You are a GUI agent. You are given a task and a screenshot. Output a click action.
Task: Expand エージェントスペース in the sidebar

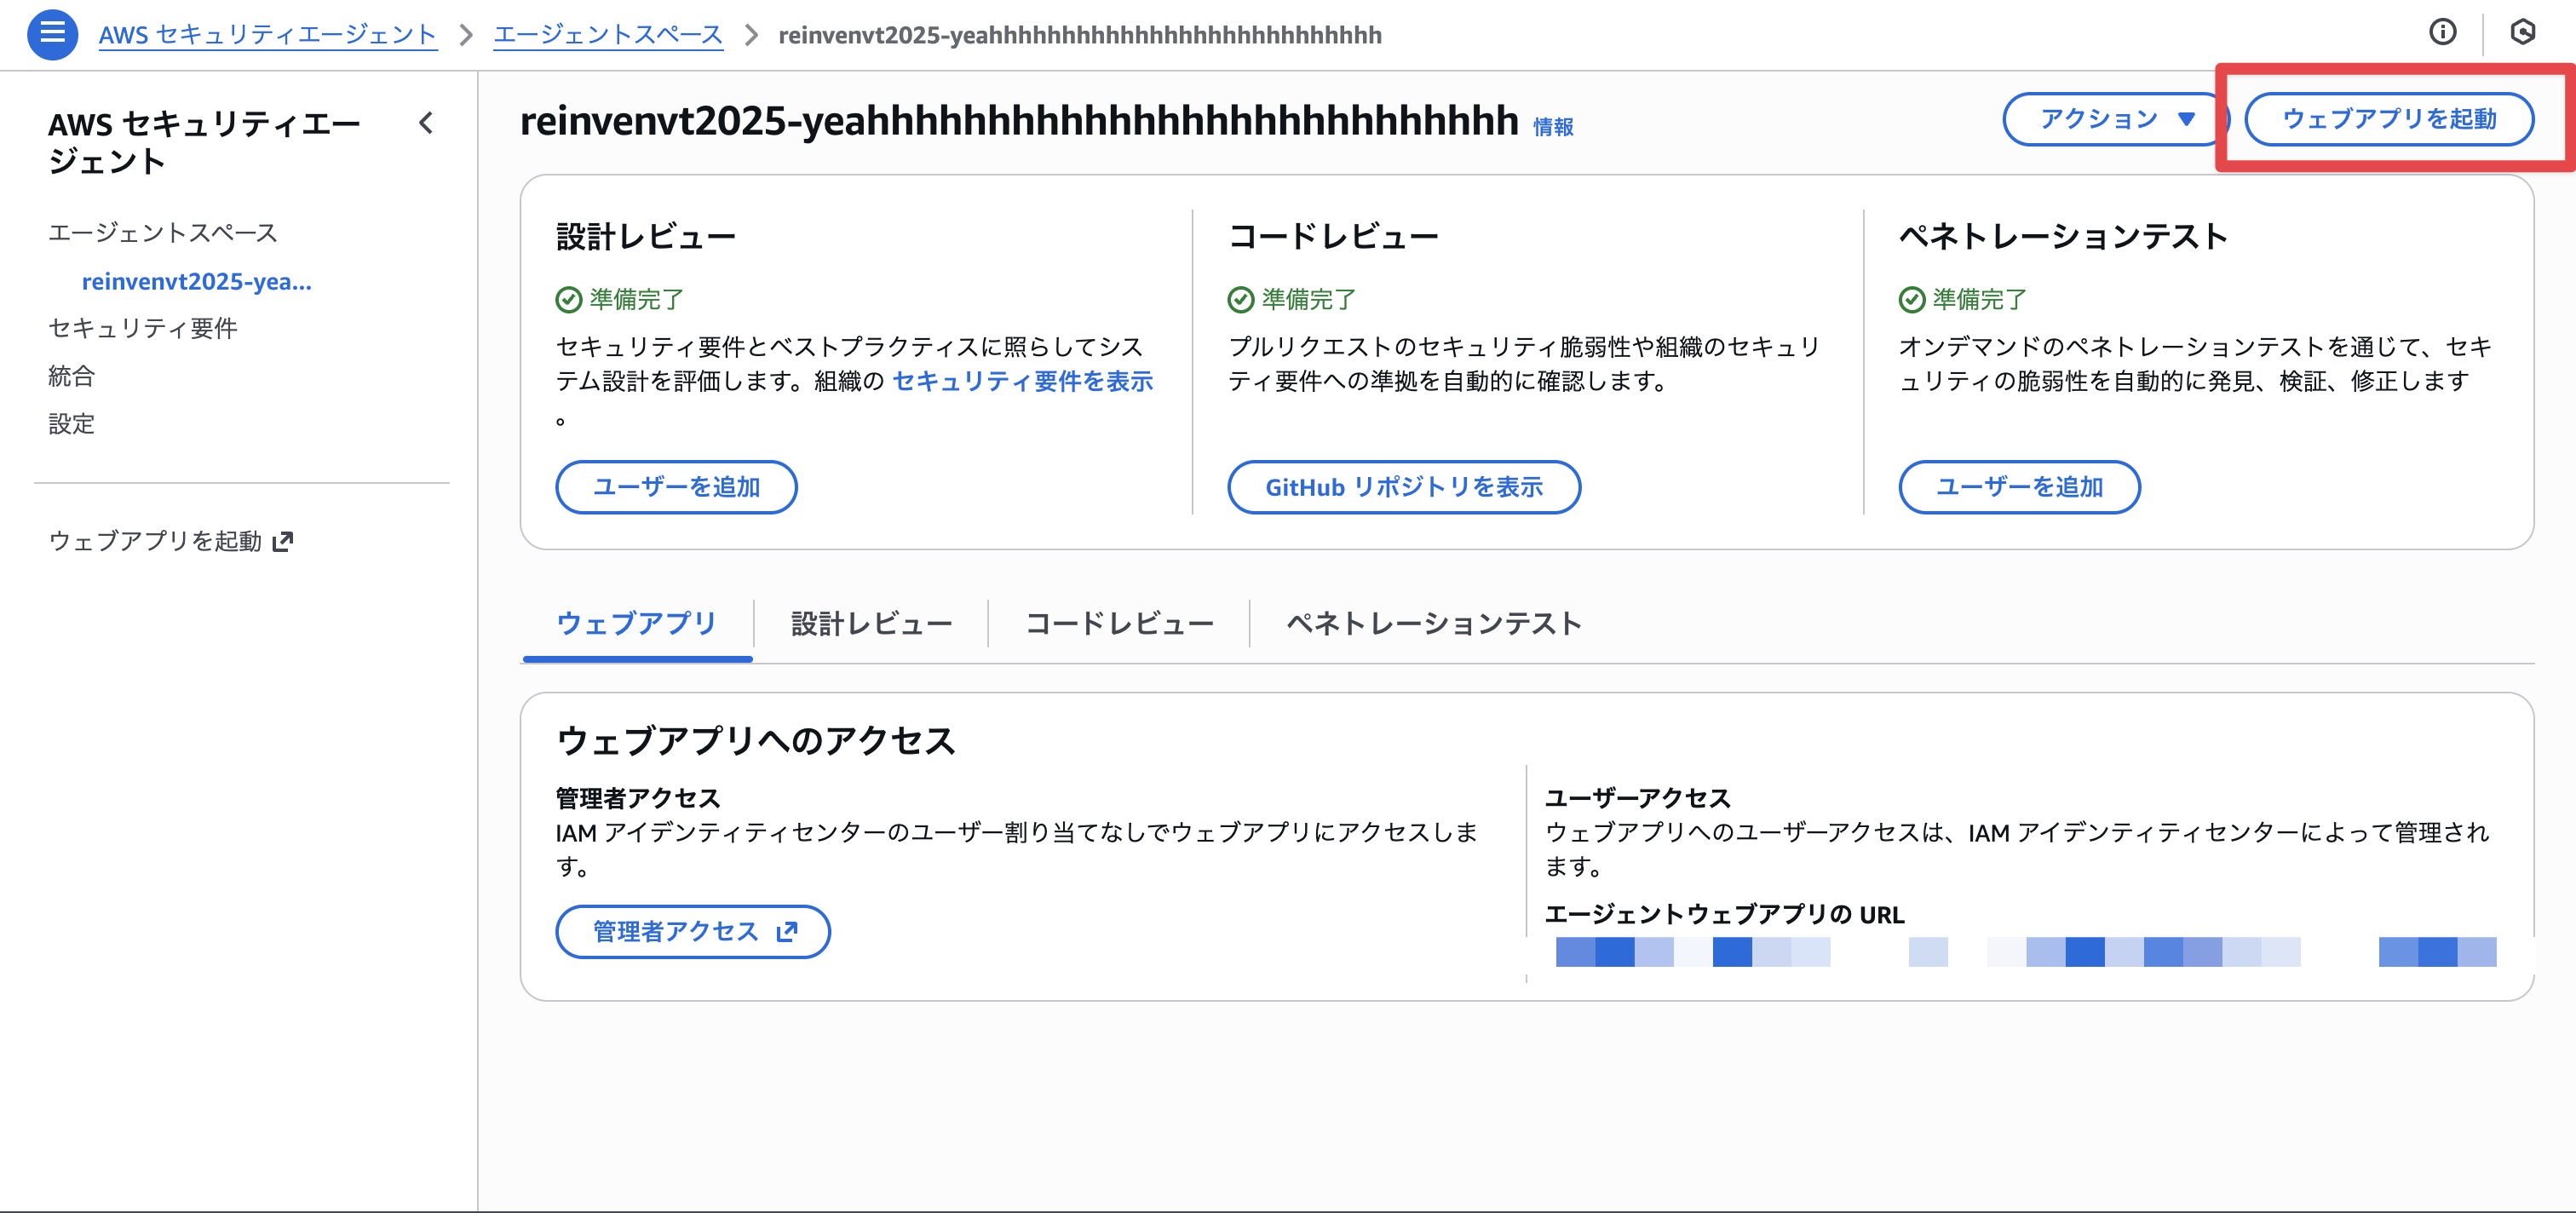point(163,232)
